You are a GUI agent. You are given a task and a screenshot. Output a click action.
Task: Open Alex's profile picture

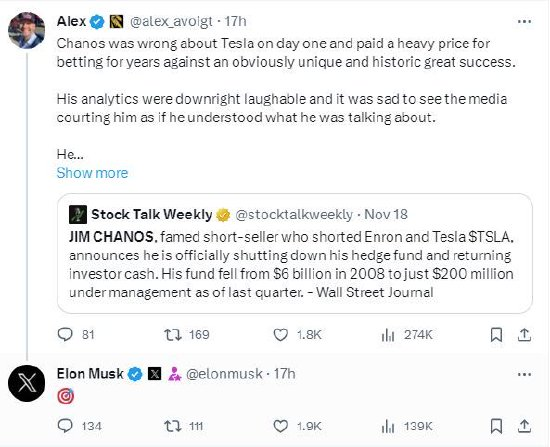(x=27, y=30)
